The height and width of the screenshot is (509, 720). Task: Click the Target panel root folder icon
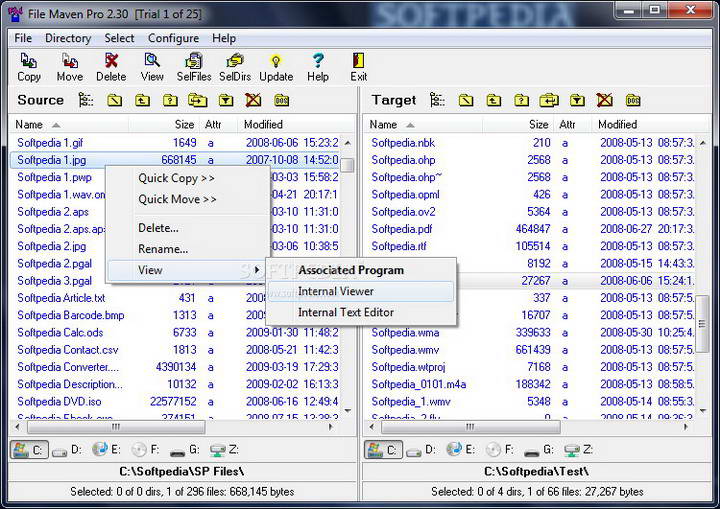(466, 100)
